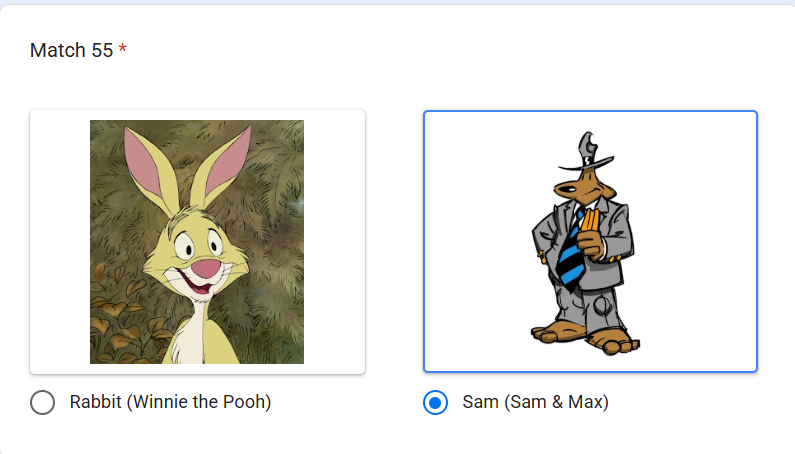Viewport: 795px width, 454px height.
Task: Click Rabbit's left pink ear
Action: pyautogui.click(x=147, y=165)
